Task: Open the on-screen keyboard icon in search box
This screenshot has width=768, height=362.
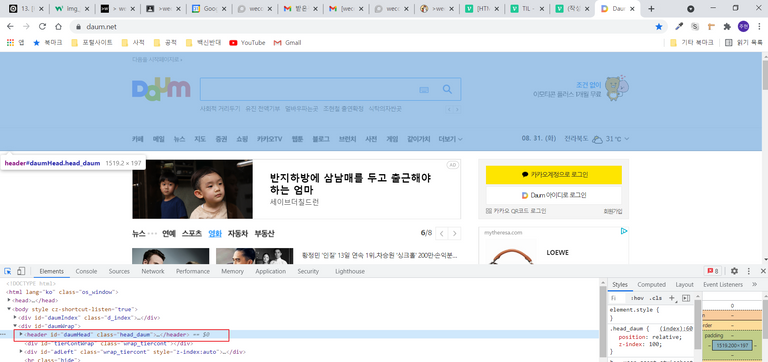Action: [x=424, y=90]
